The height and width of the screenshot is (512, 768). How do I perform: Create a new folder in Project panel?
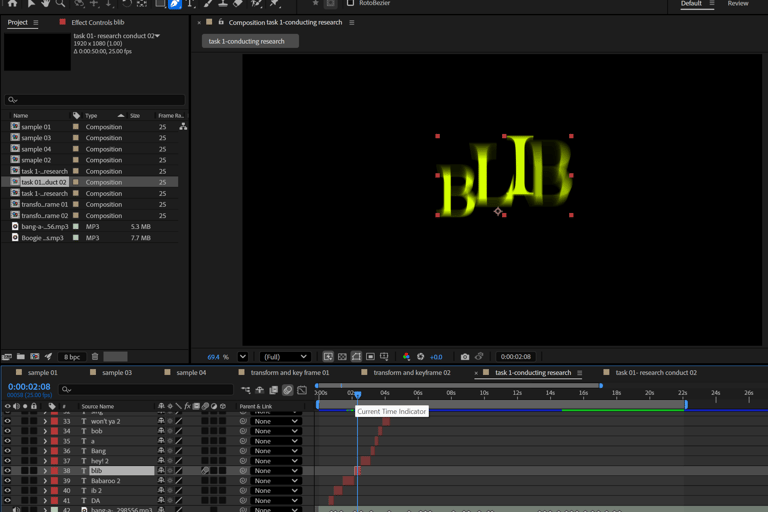pyautogui.click(x=21, y=357)
